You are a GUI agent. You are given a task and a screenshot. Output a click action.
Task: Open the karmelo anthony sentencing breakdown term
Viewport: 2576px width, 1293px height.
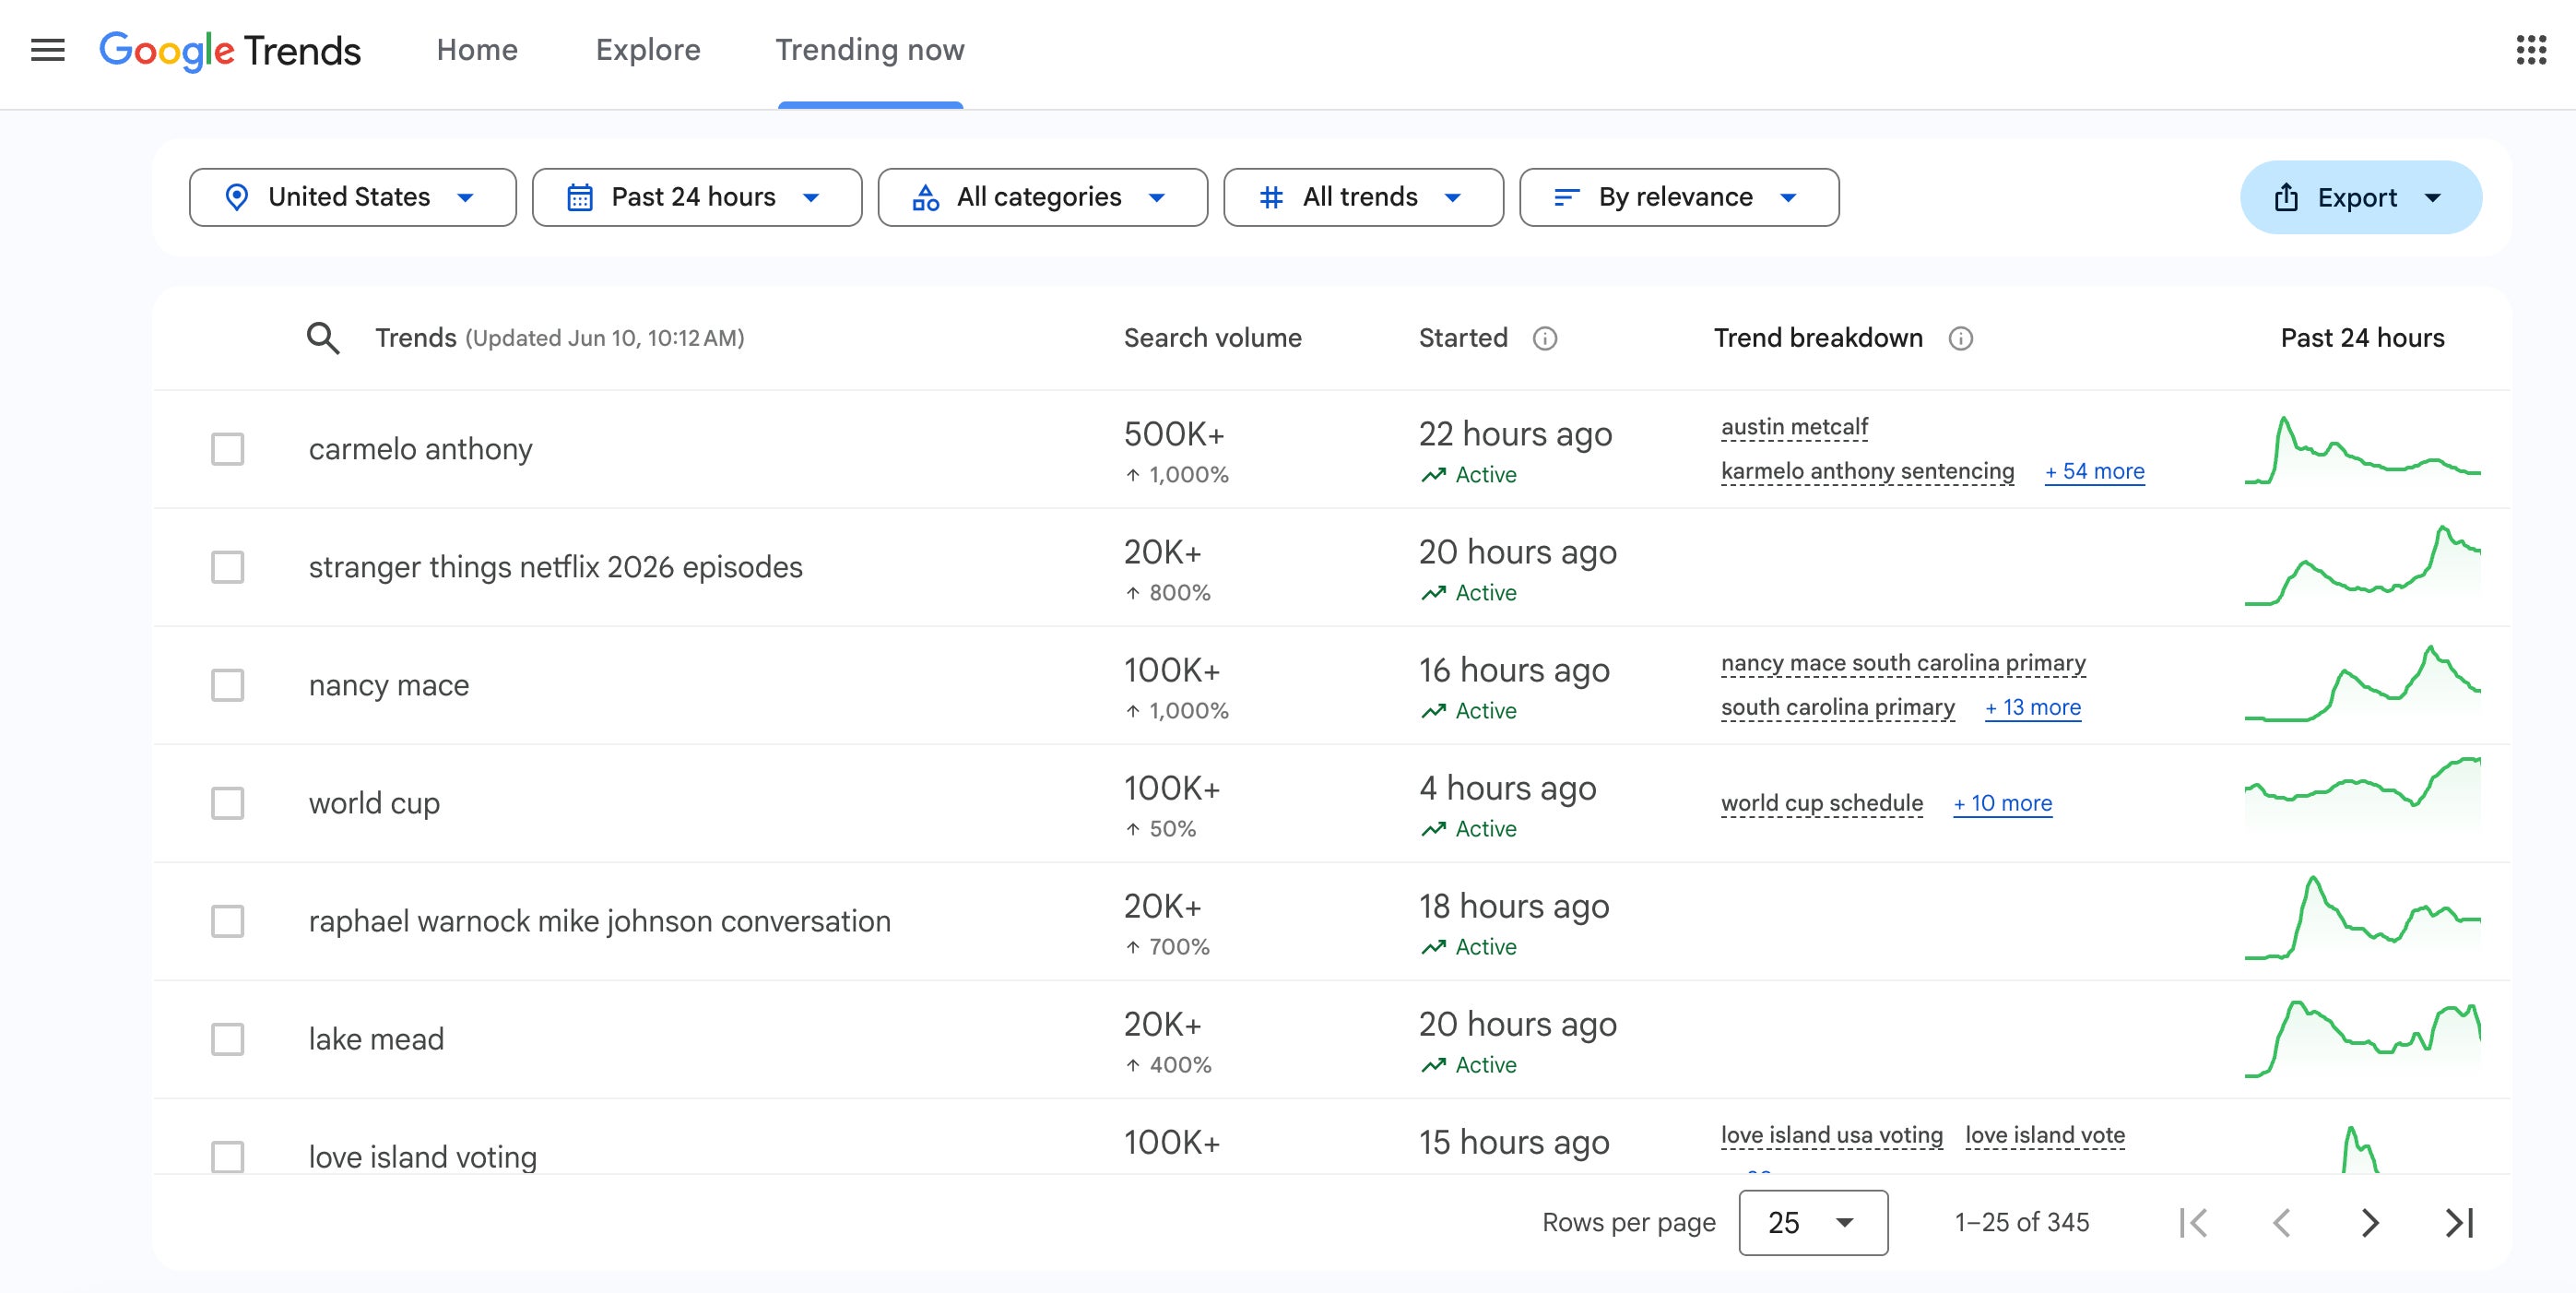[1868, 471]
